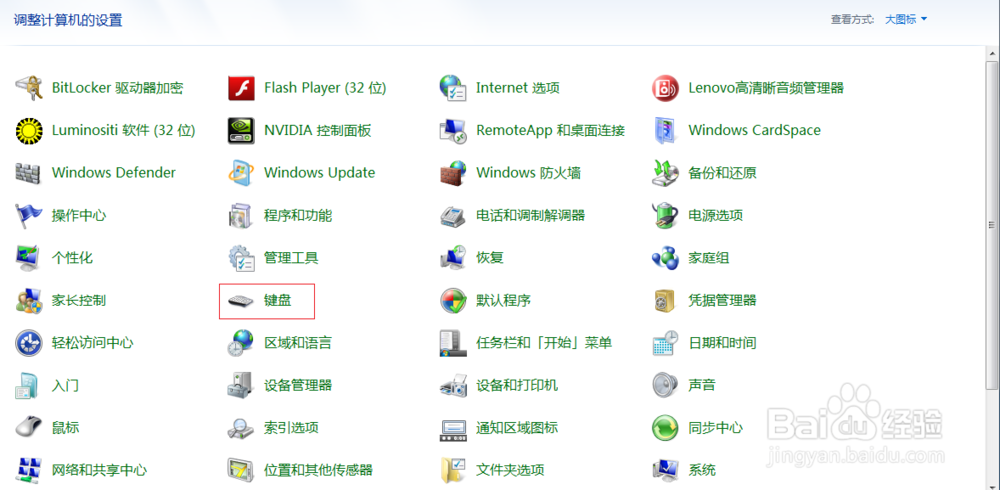The image size is (1000, 490).
Task: Click the Windows Update icon
Action: click(241, 173)
